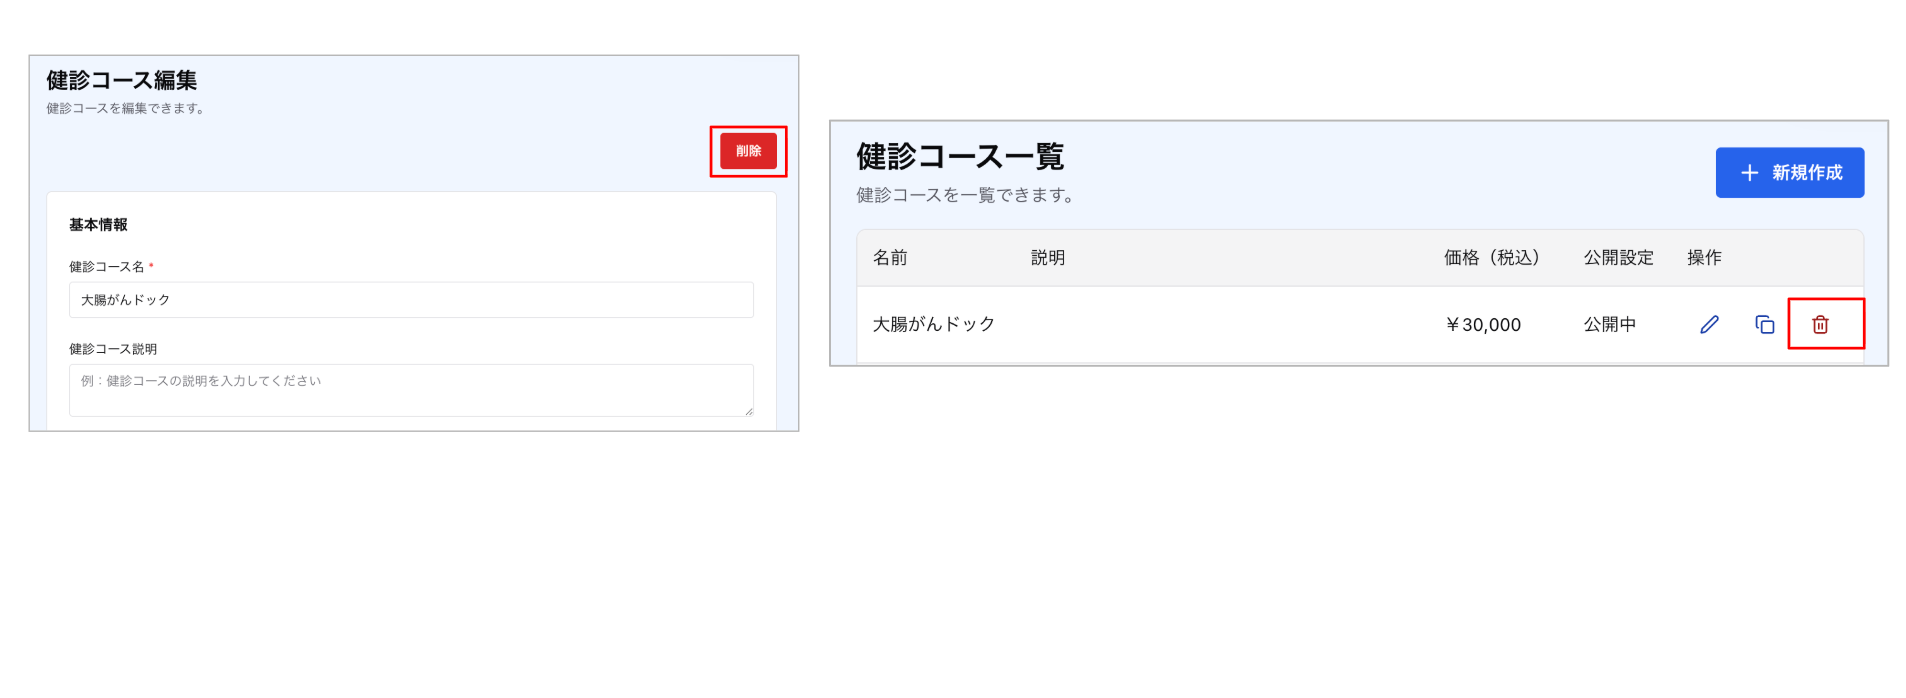Click the textarea resize handle corner

748,411
